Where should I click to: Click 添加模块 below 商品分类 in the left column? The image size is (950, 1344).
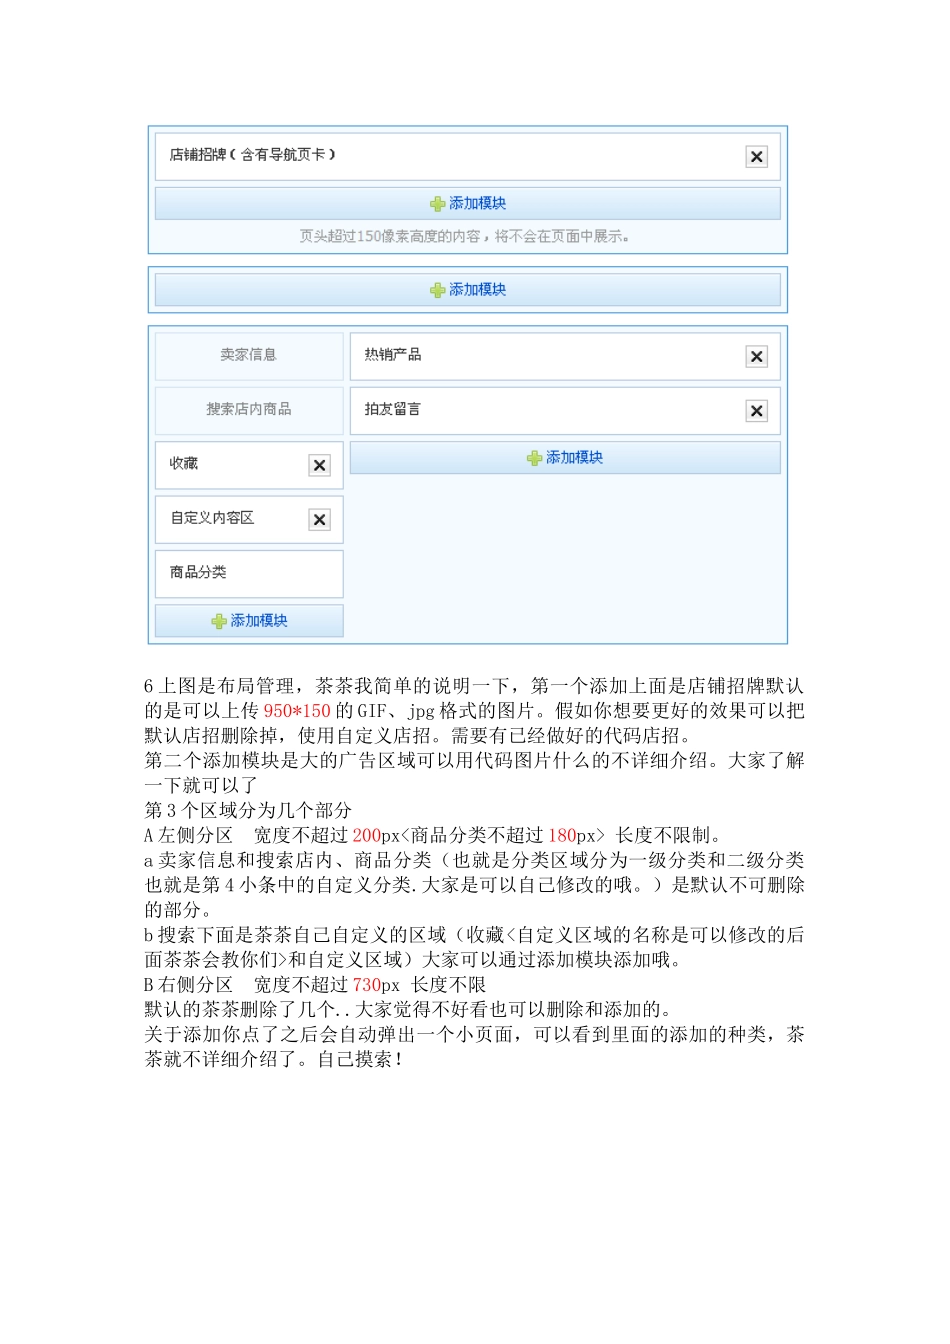click(249, 620)
